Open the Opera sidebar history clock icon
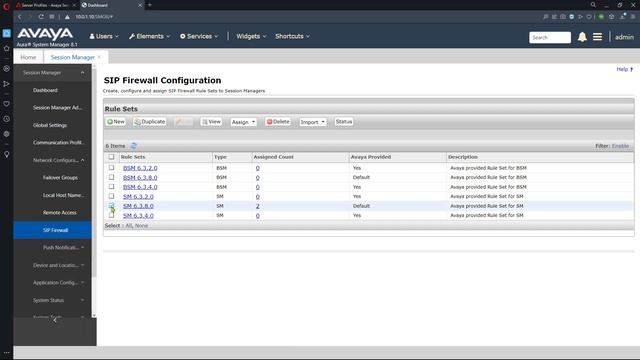This screenshot has width=640, height=360. 7,119
